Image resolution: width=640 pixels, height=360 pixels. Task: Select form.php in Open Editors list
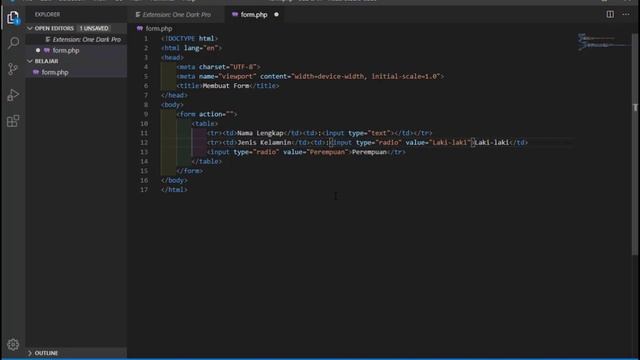pos(76,50)
